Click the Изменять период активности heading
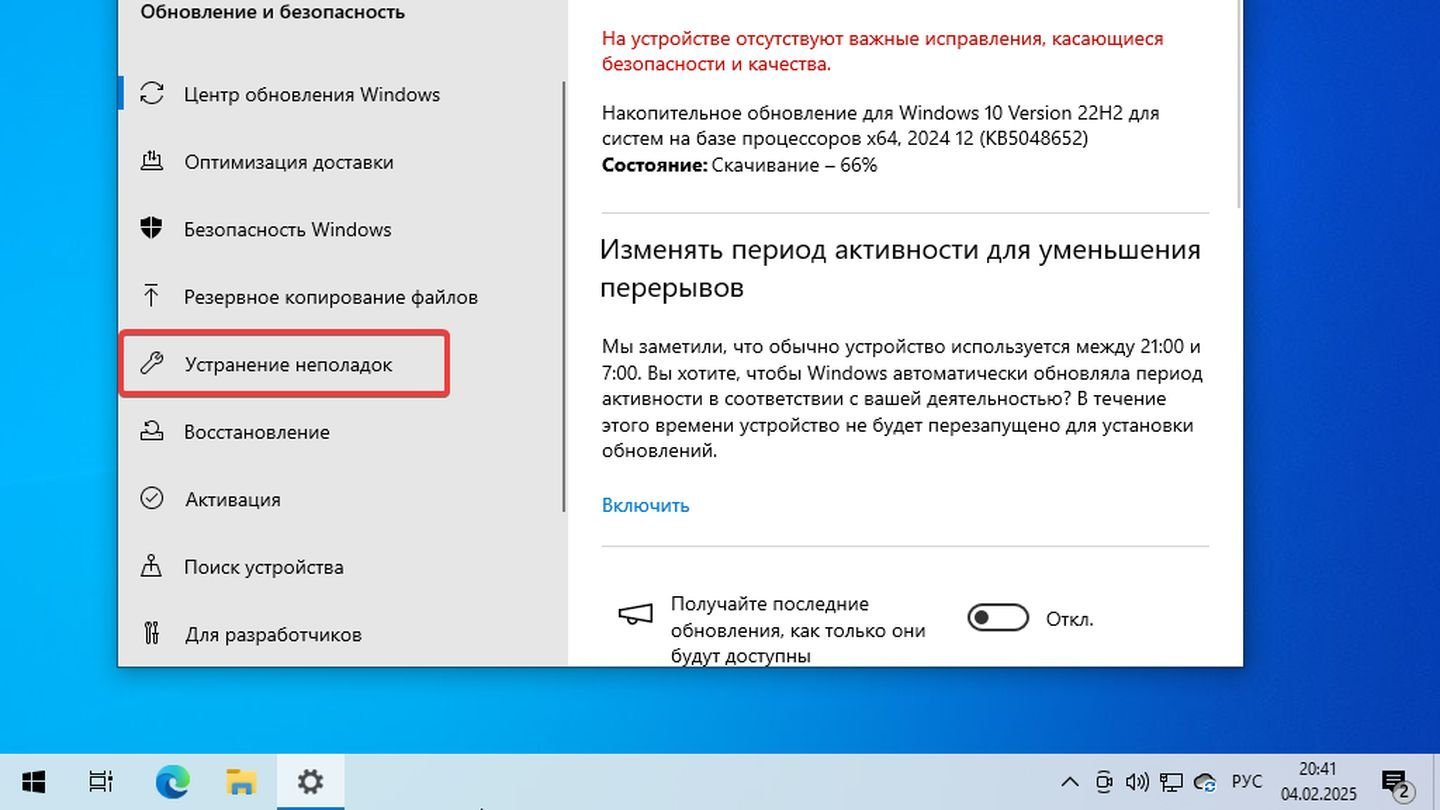Viewport: 1440px width, 810px height. tap(900, 268)
